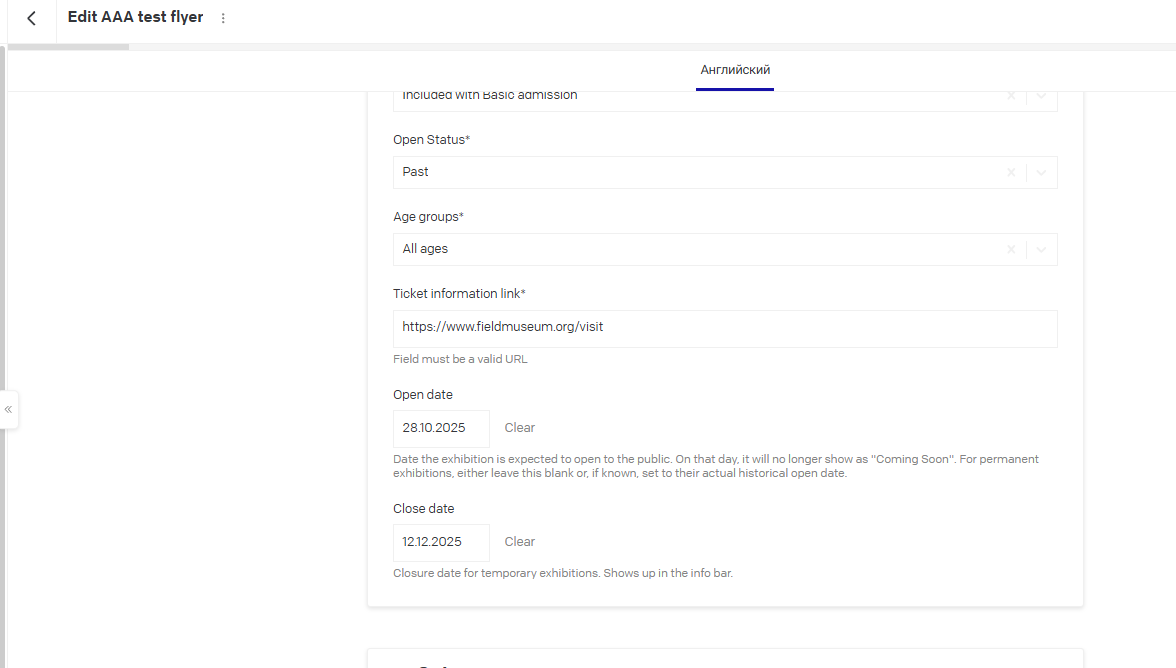Screen dimensions: 1176x668
Task: Click the 'Edit AAA test flyer' title
Action: 135,17
